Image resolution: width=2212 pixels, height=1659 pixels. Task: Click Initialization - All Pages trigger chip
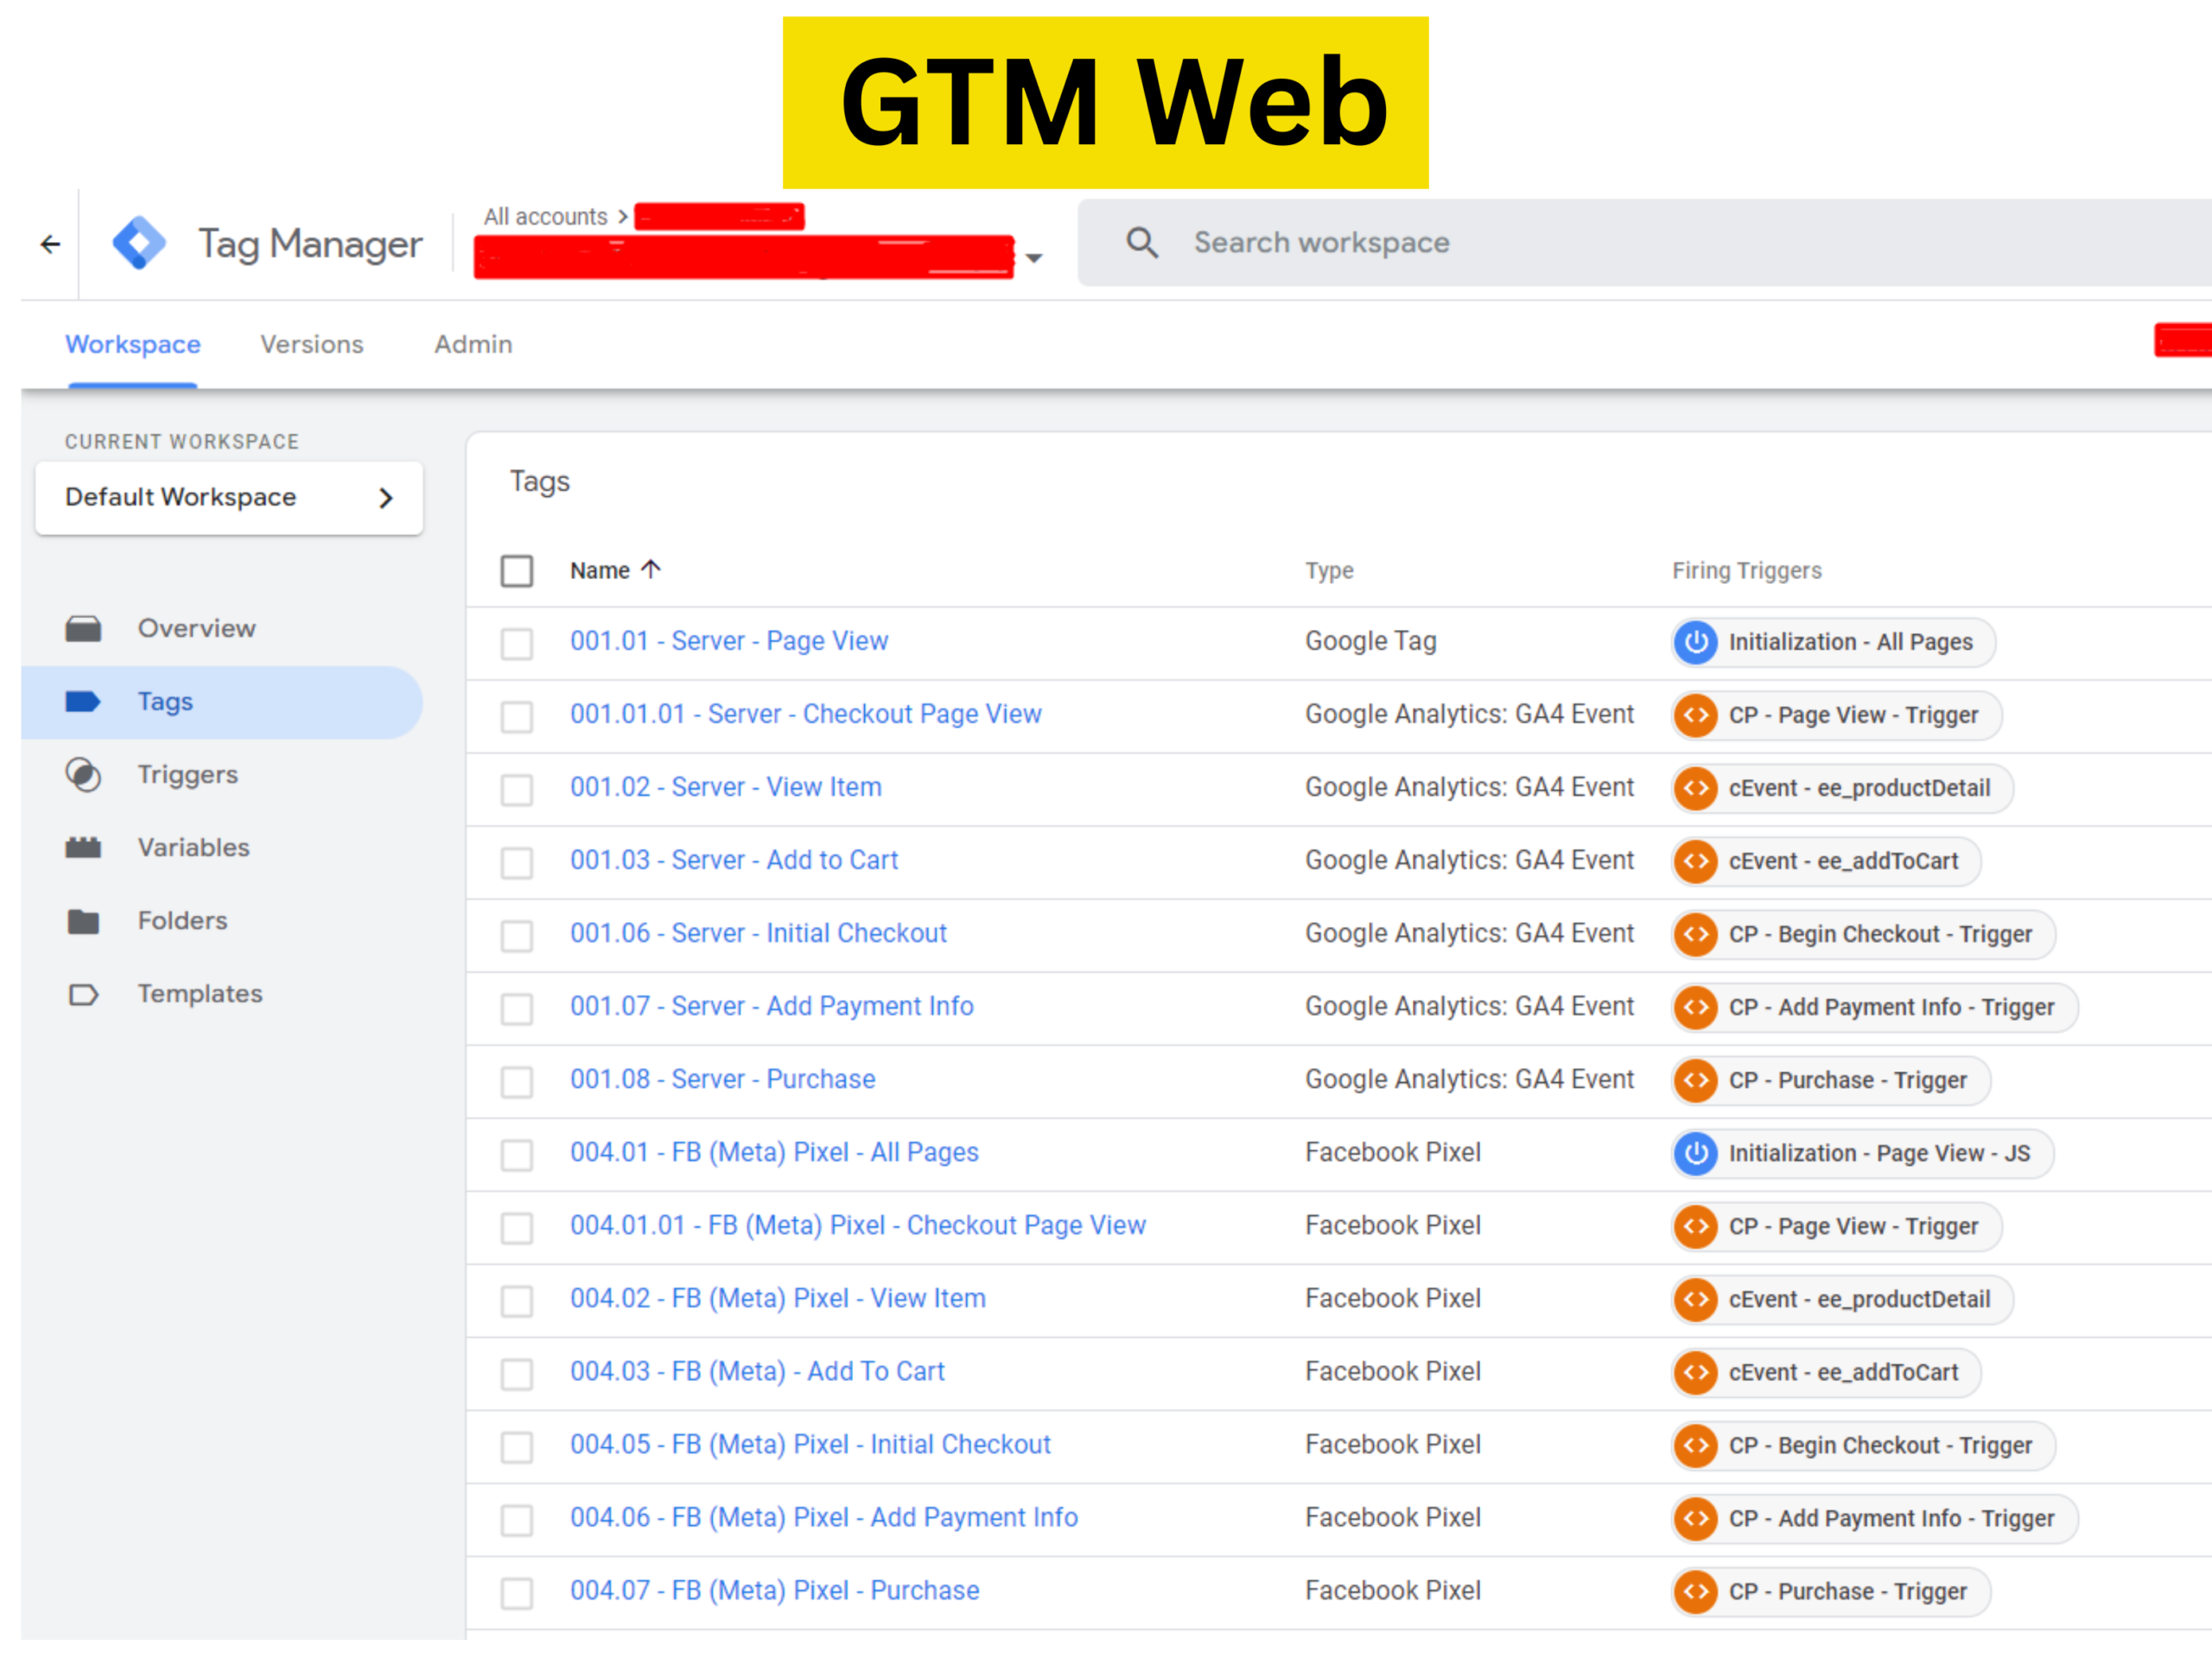point(1833,642)
